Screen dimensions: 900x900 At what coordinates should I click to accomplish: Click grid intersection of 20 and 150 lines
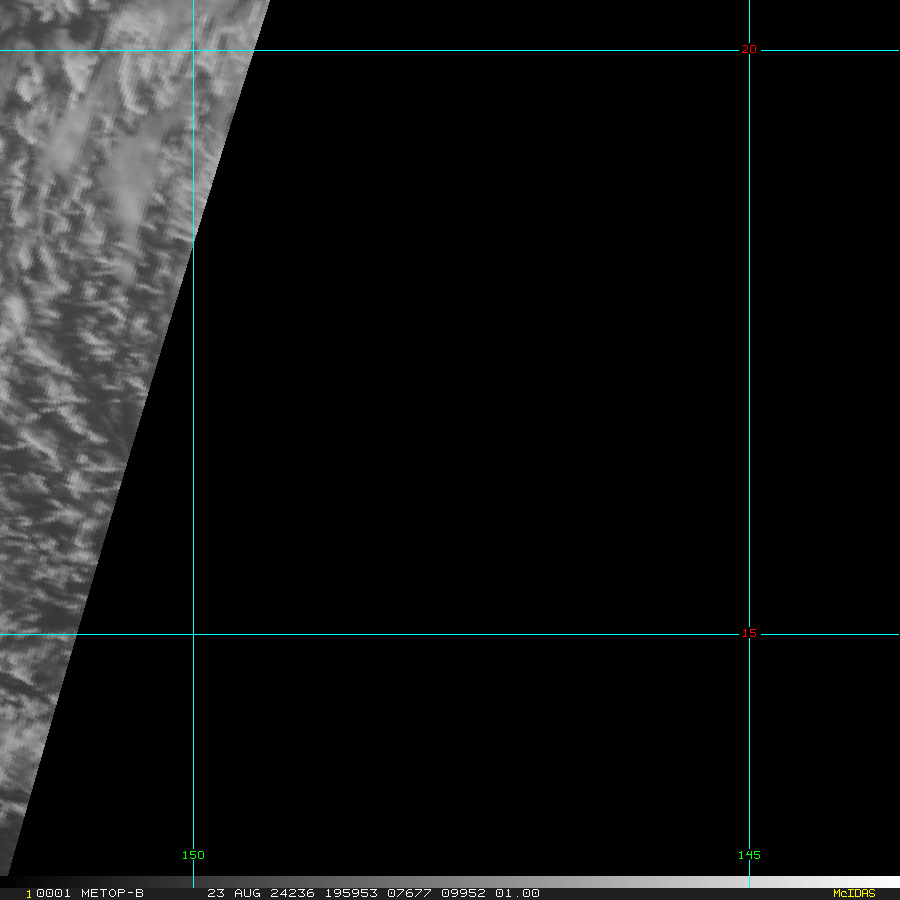tap(193, 51)
